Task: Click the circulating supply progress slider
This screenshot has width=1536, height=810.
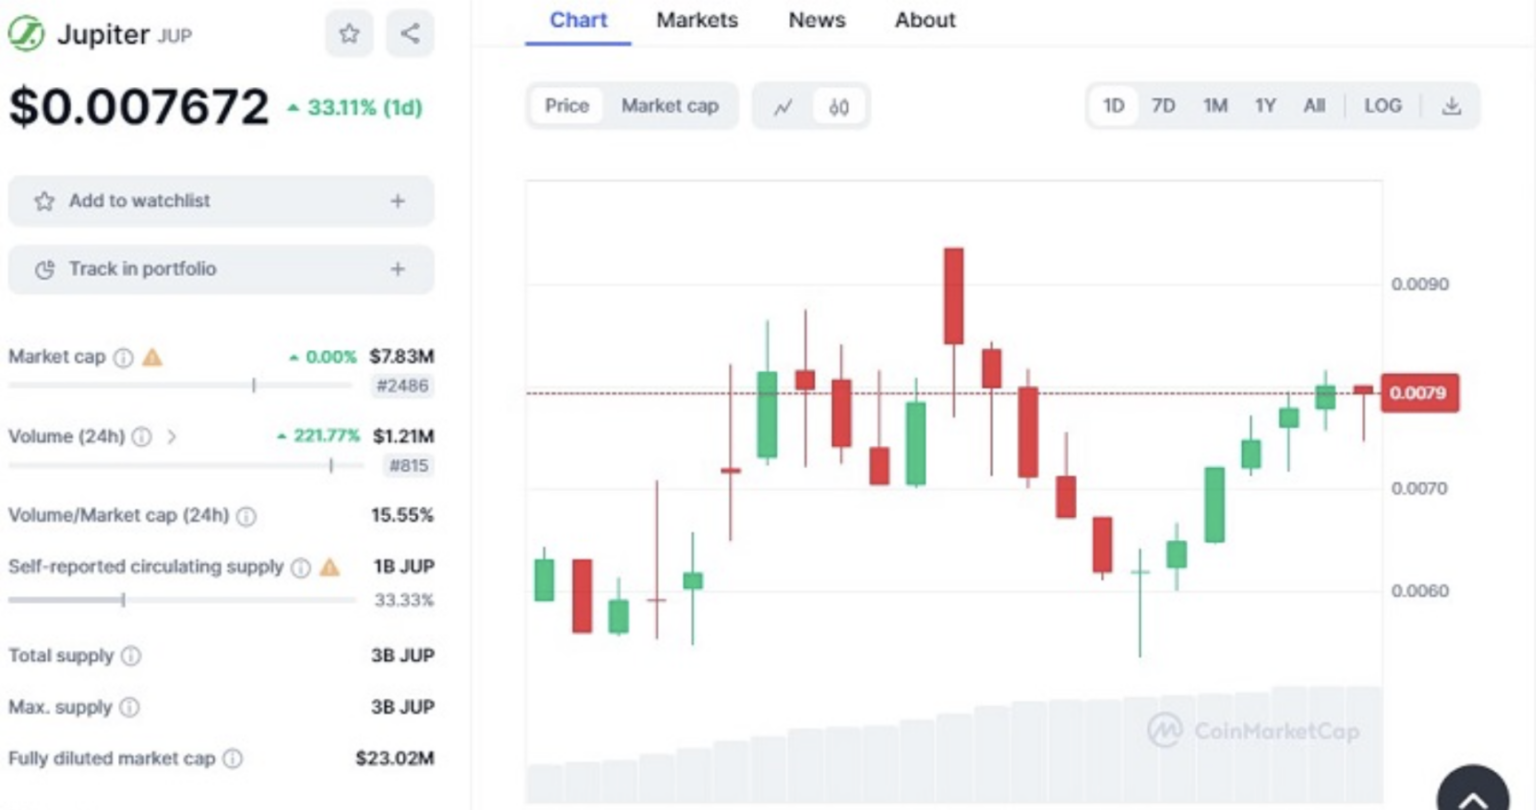Action: 123,599
